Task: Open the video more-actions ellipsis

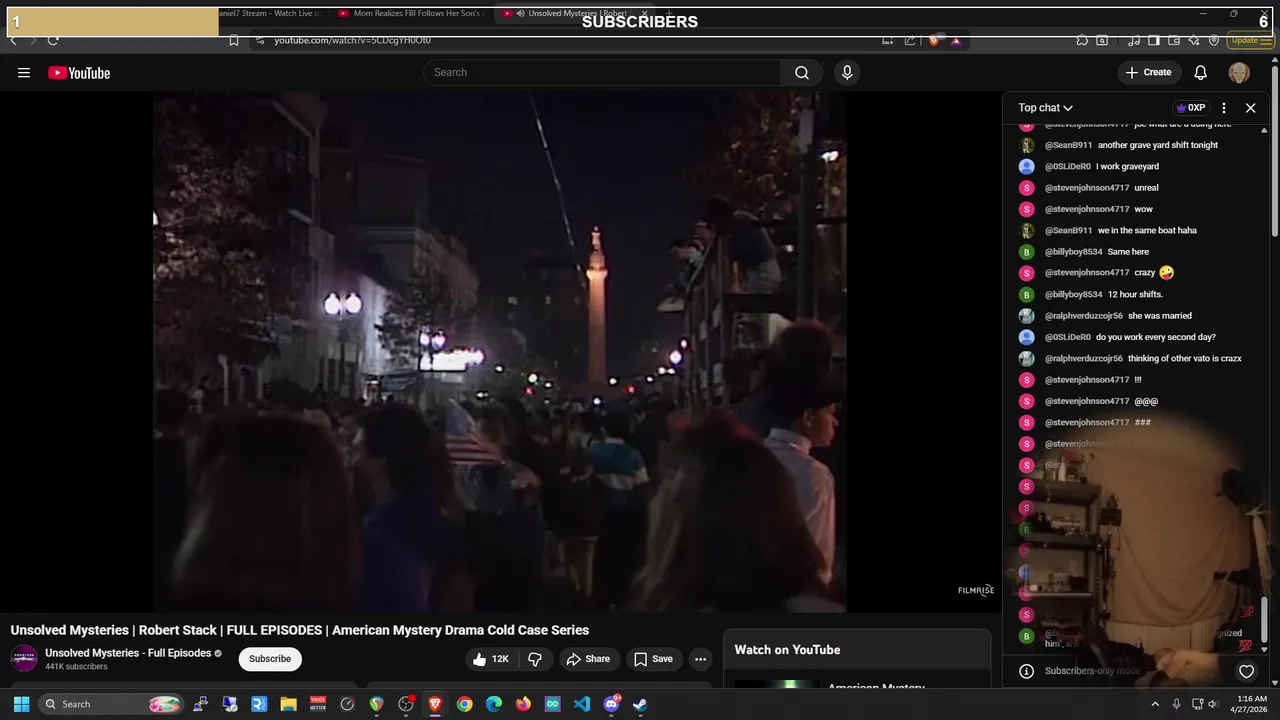Action: point(700,659)
